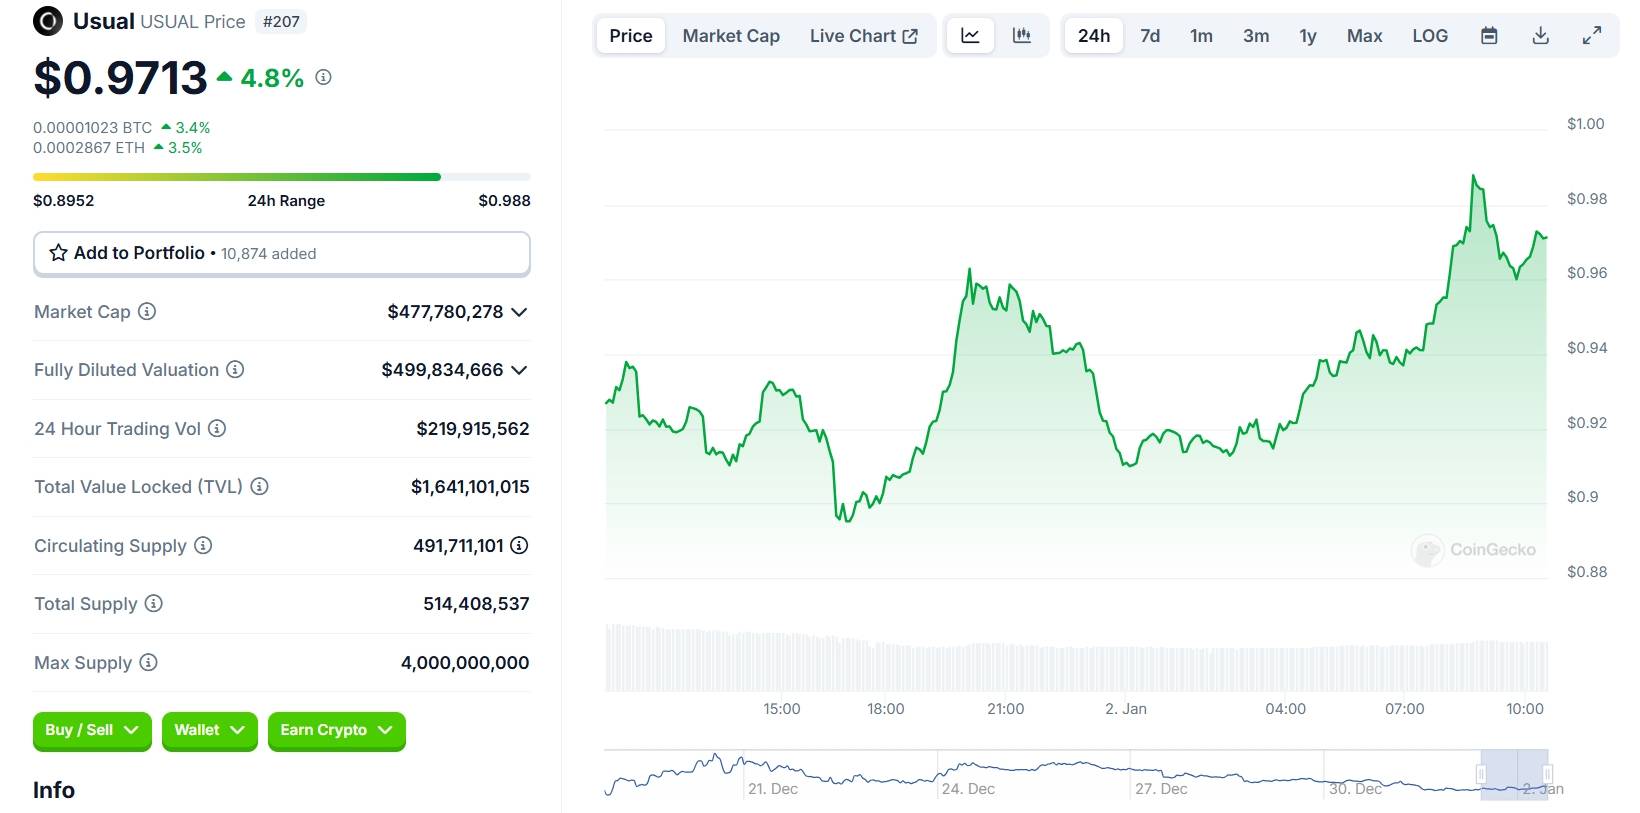Click the Info section heading
1640x813 pixels.
click(x=54, y=790)
